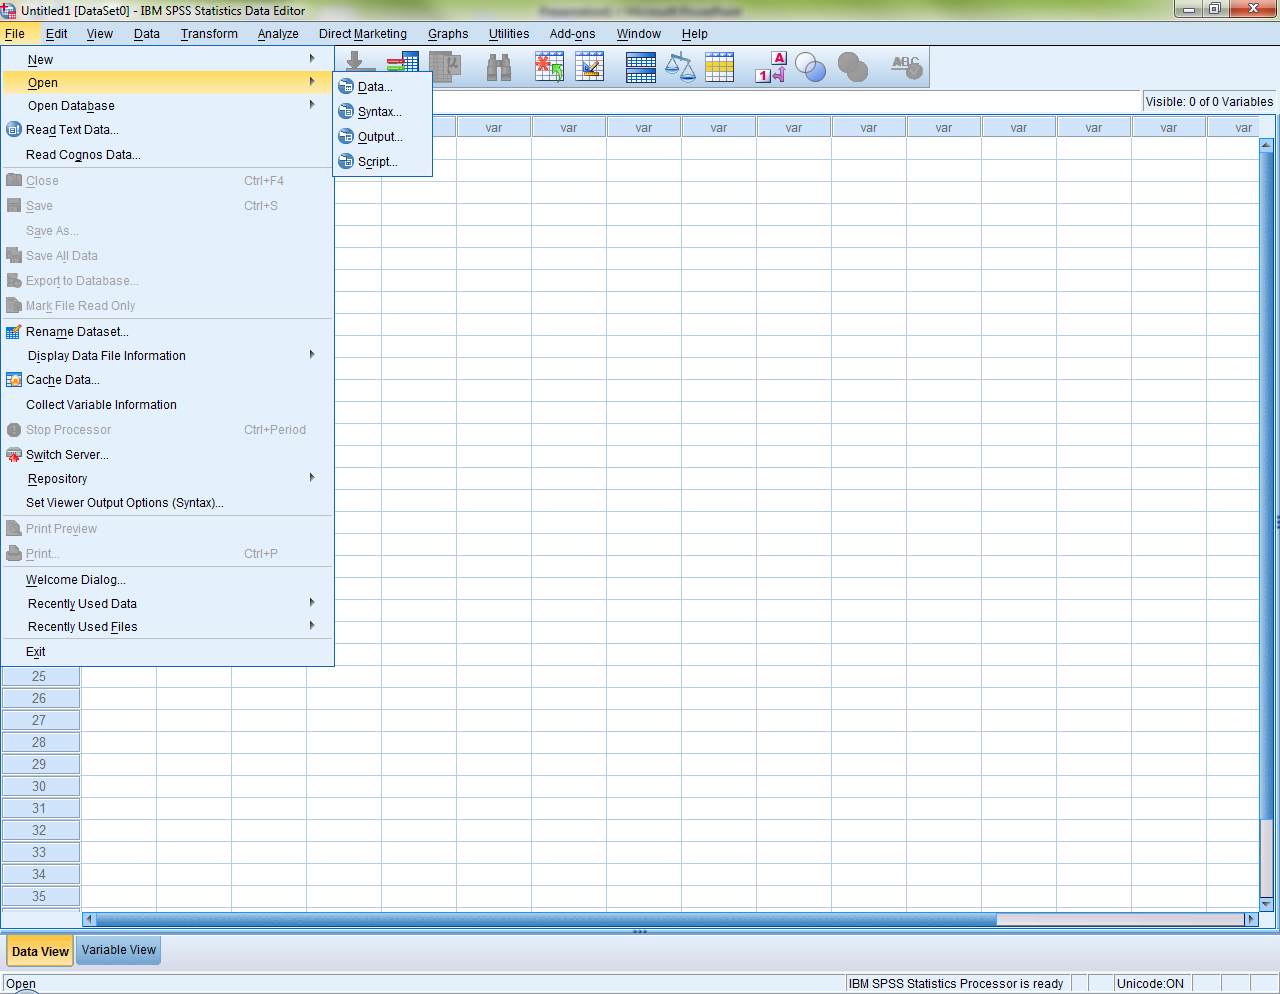The width and height of the screenshot is (1280, 994).
Task: Open the Direct Marketing menu
Action: [363, 34]
